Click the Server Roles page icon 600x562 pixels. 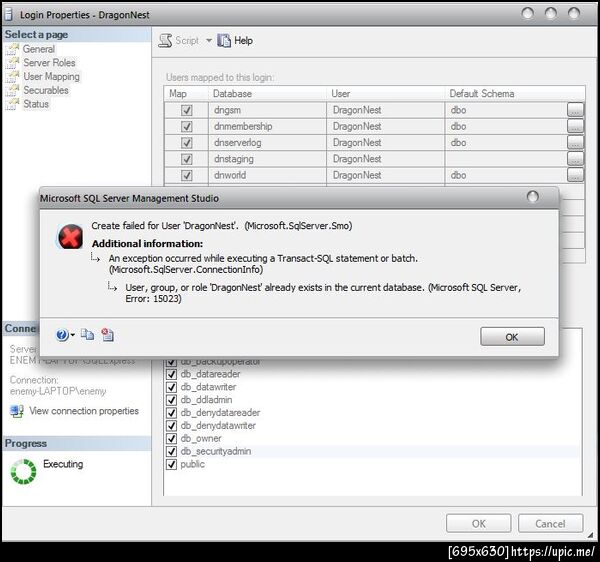coord(12,63)
